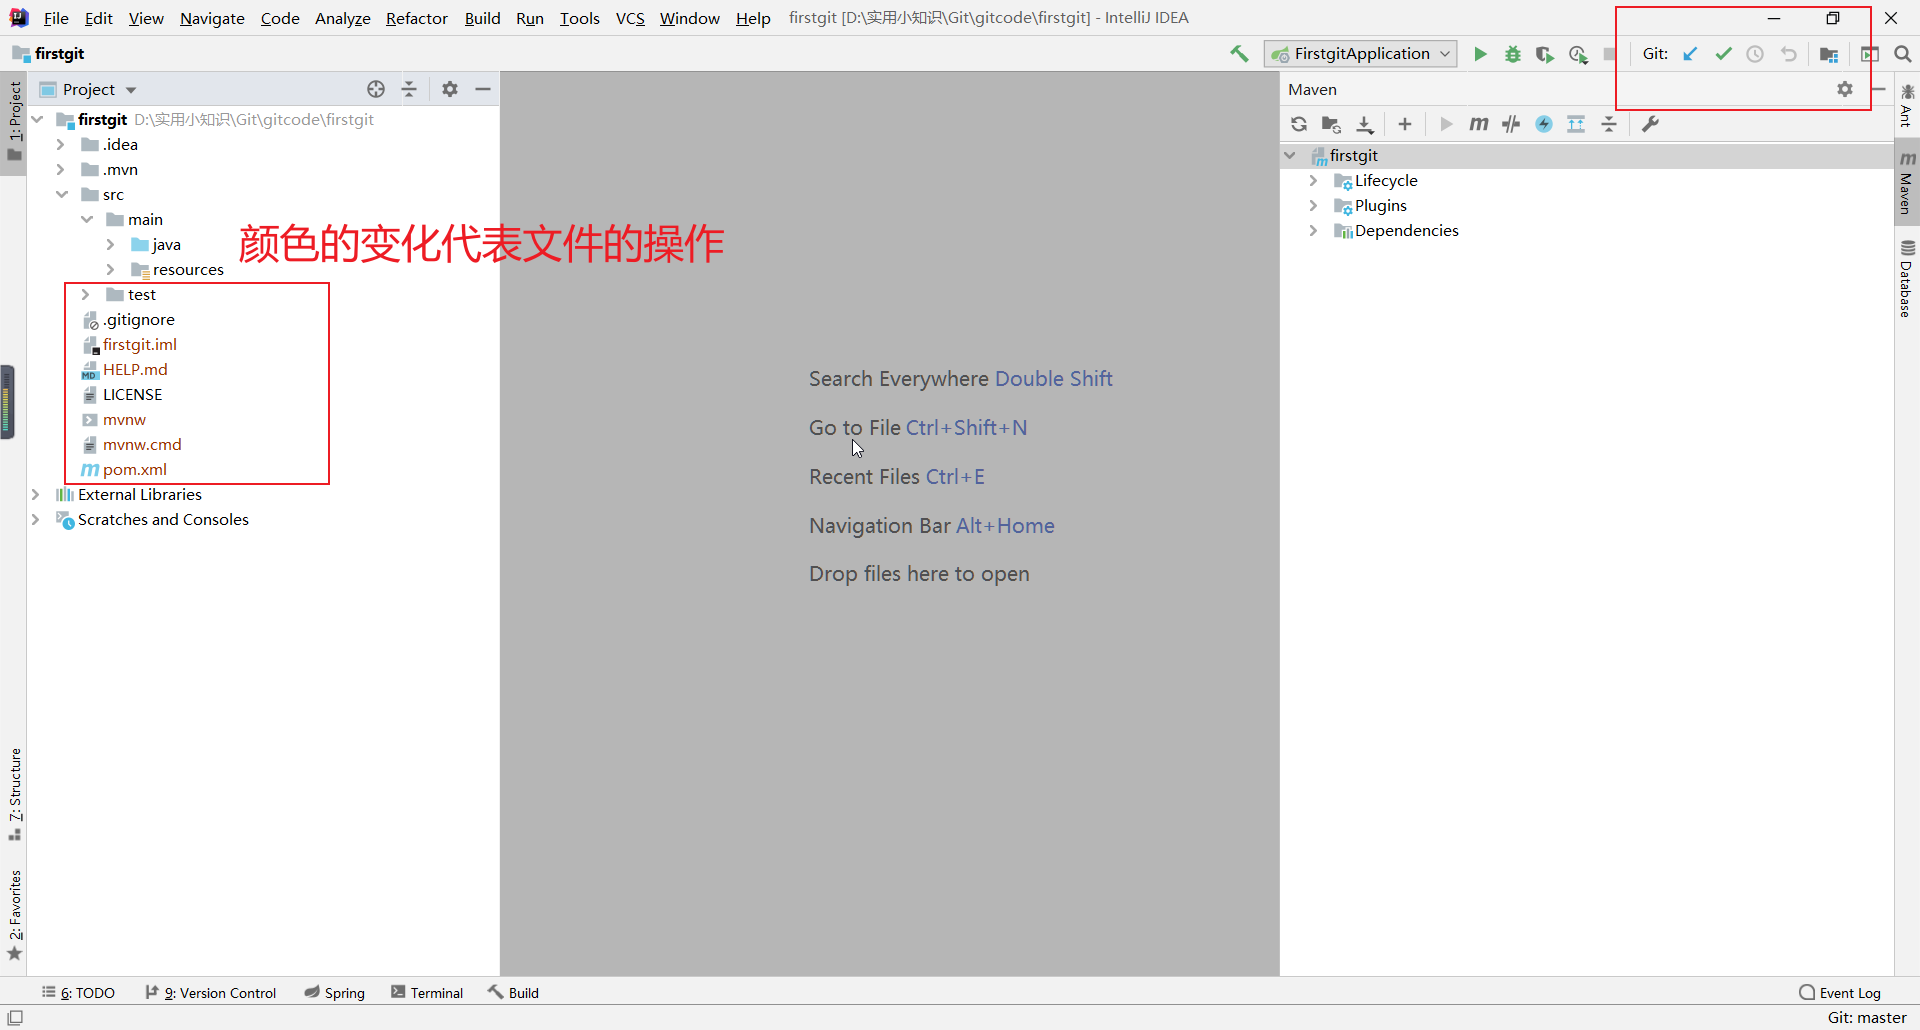Click the Build Project hammer icon
Image resolution: width=1920 pixels, height=1030 pixels.
[x=1239, y=54]
